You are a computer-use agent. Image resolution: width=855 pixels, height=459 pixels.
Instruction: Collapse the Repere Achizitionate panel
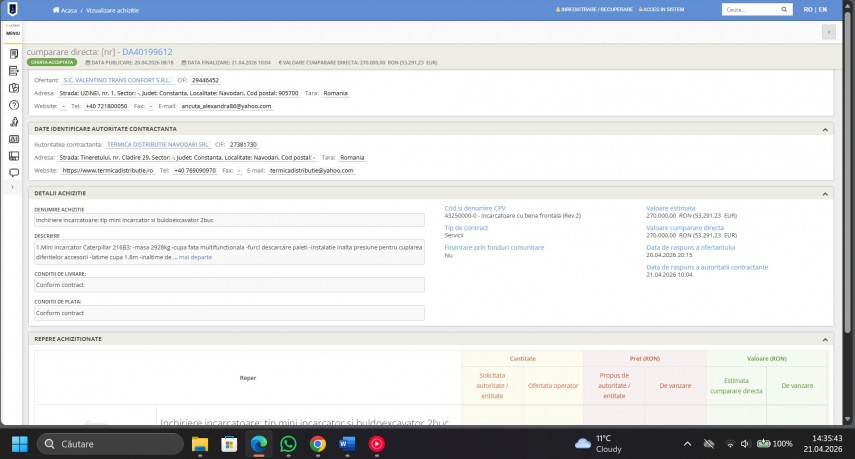[x=825, y=339]
